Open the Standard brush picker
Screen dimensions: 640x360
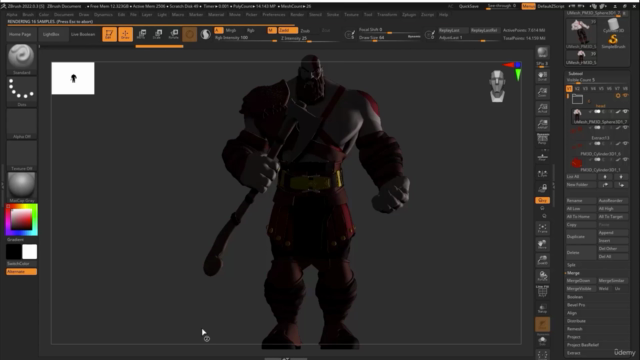pos(21,59)
